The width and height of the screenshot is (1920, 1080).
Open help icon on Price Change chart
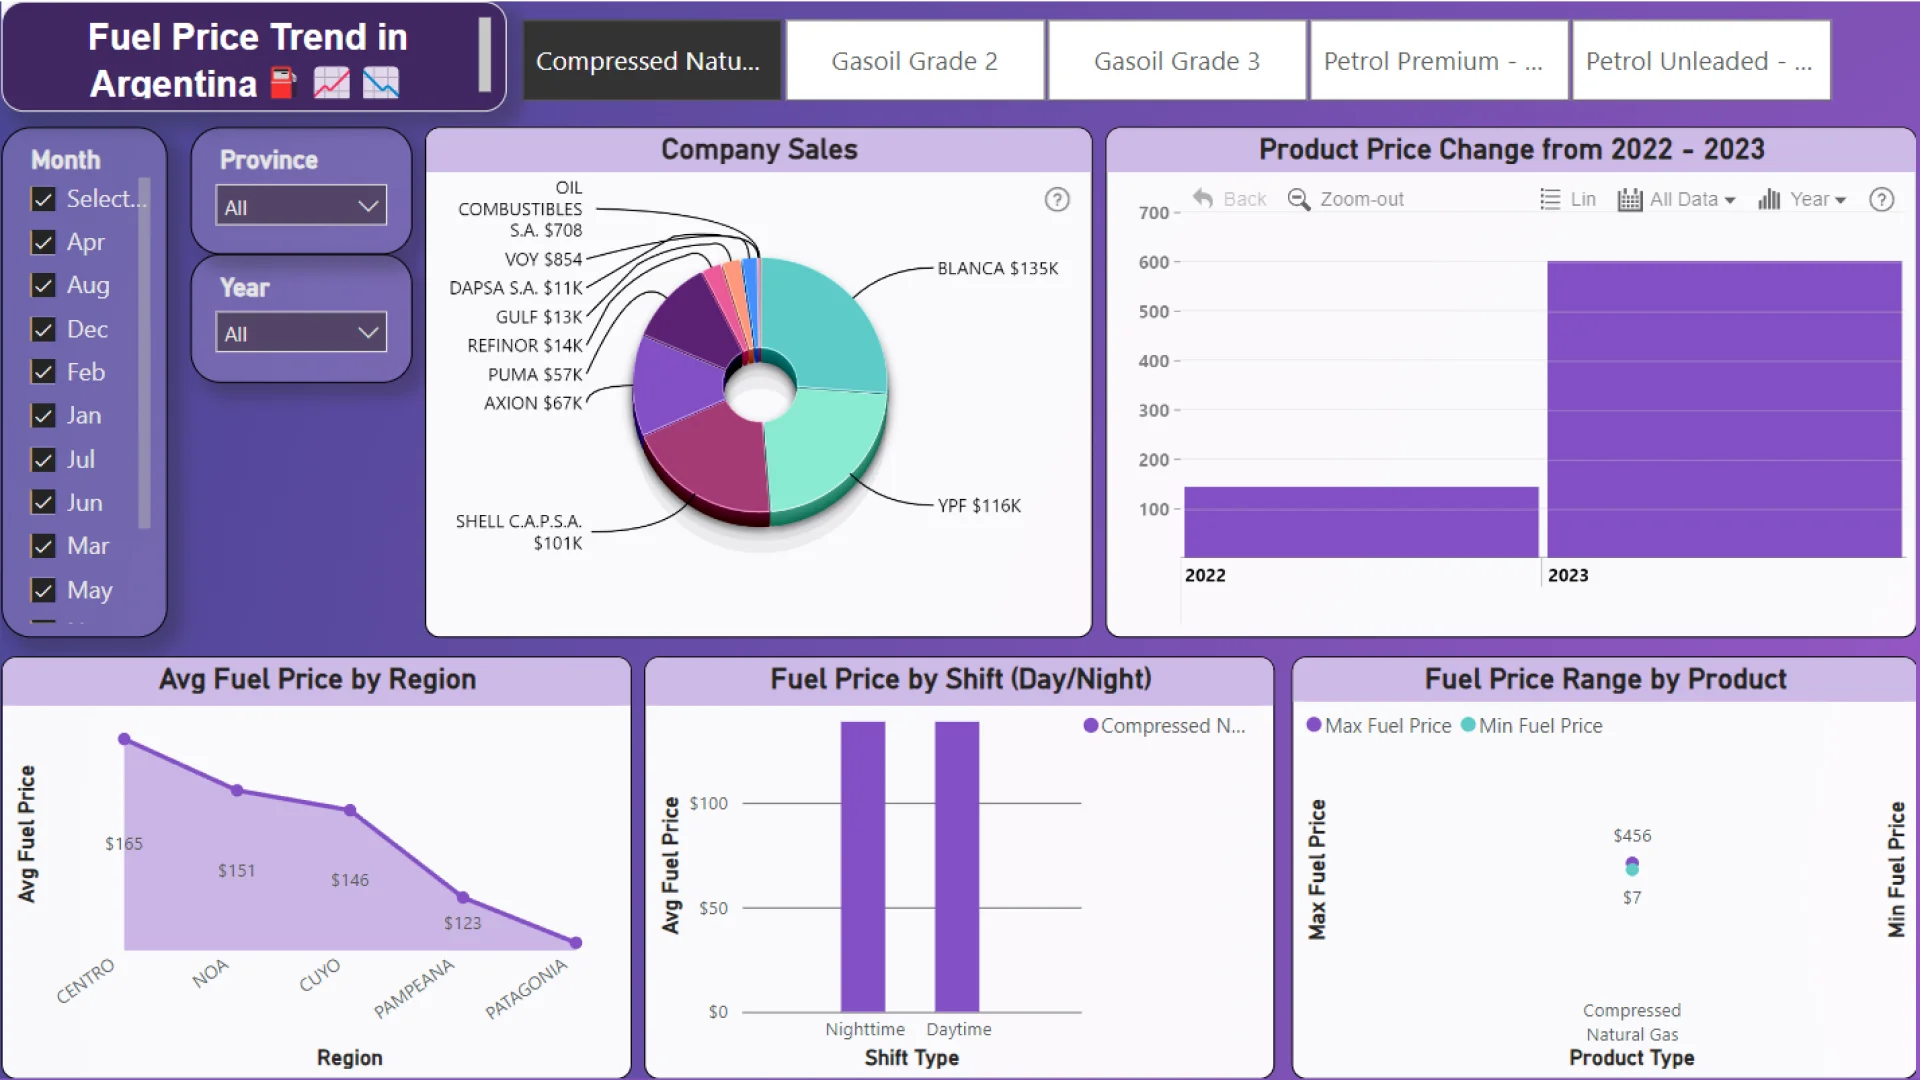[x=1882, y=199]
